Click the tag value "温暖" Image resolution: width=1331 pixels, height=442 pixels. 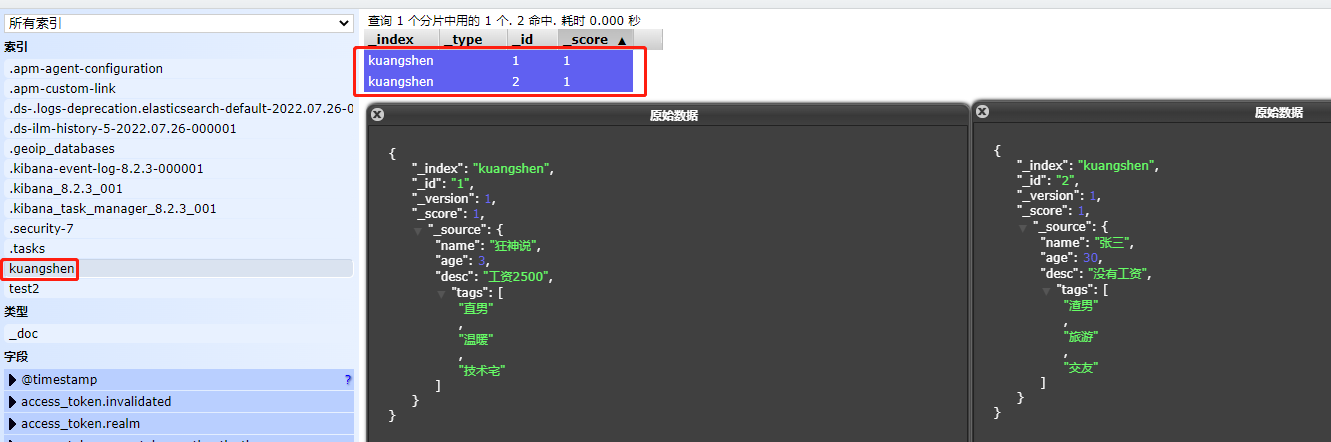tap(476, 340)
